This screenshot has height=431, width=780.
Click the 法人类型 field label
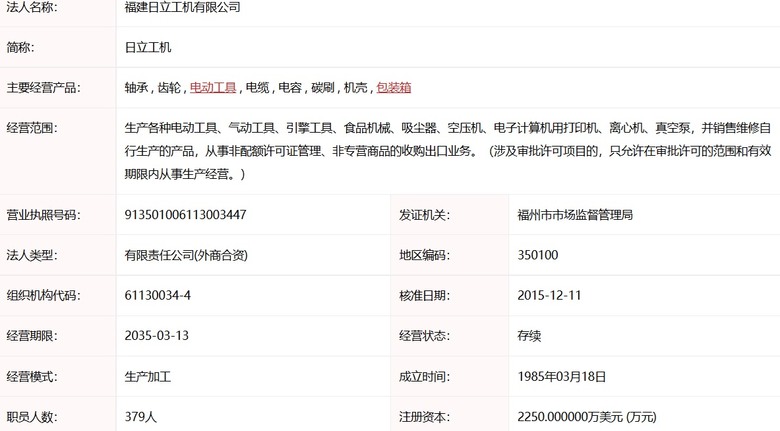click(x=32, y=255)
